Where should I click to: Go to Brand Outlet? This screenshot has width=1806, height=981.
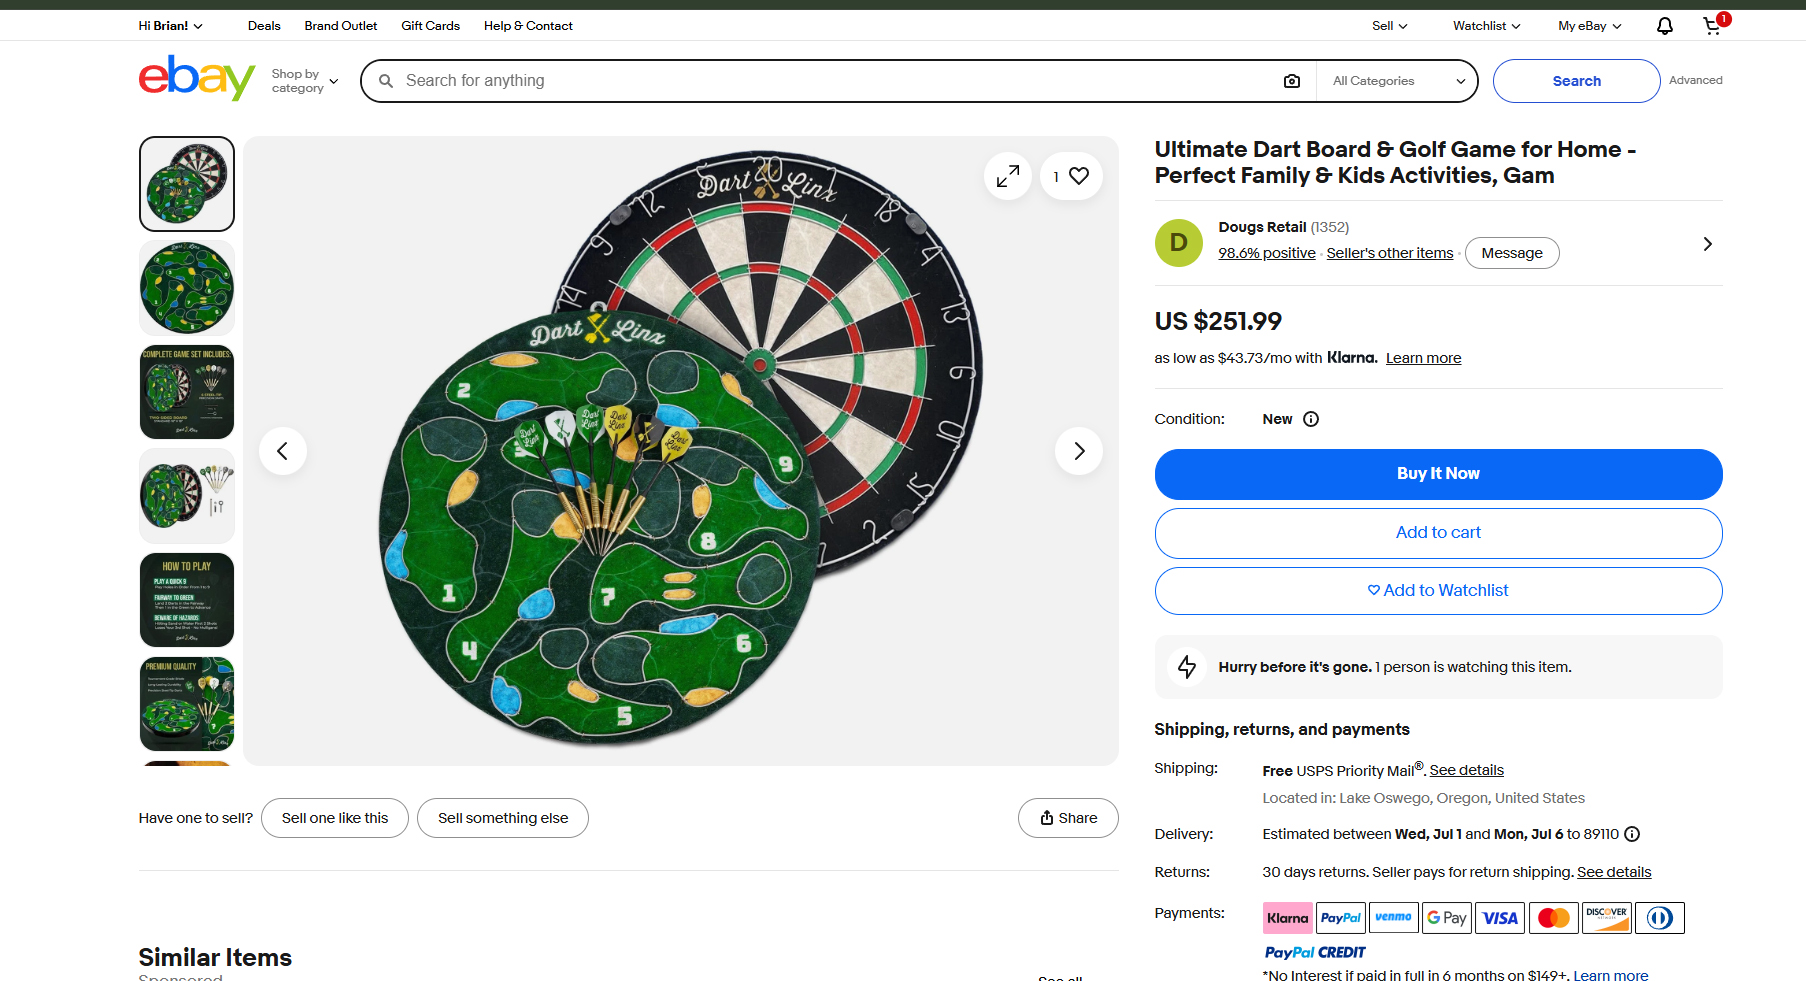pyautogui.click(x=341, y=26)
